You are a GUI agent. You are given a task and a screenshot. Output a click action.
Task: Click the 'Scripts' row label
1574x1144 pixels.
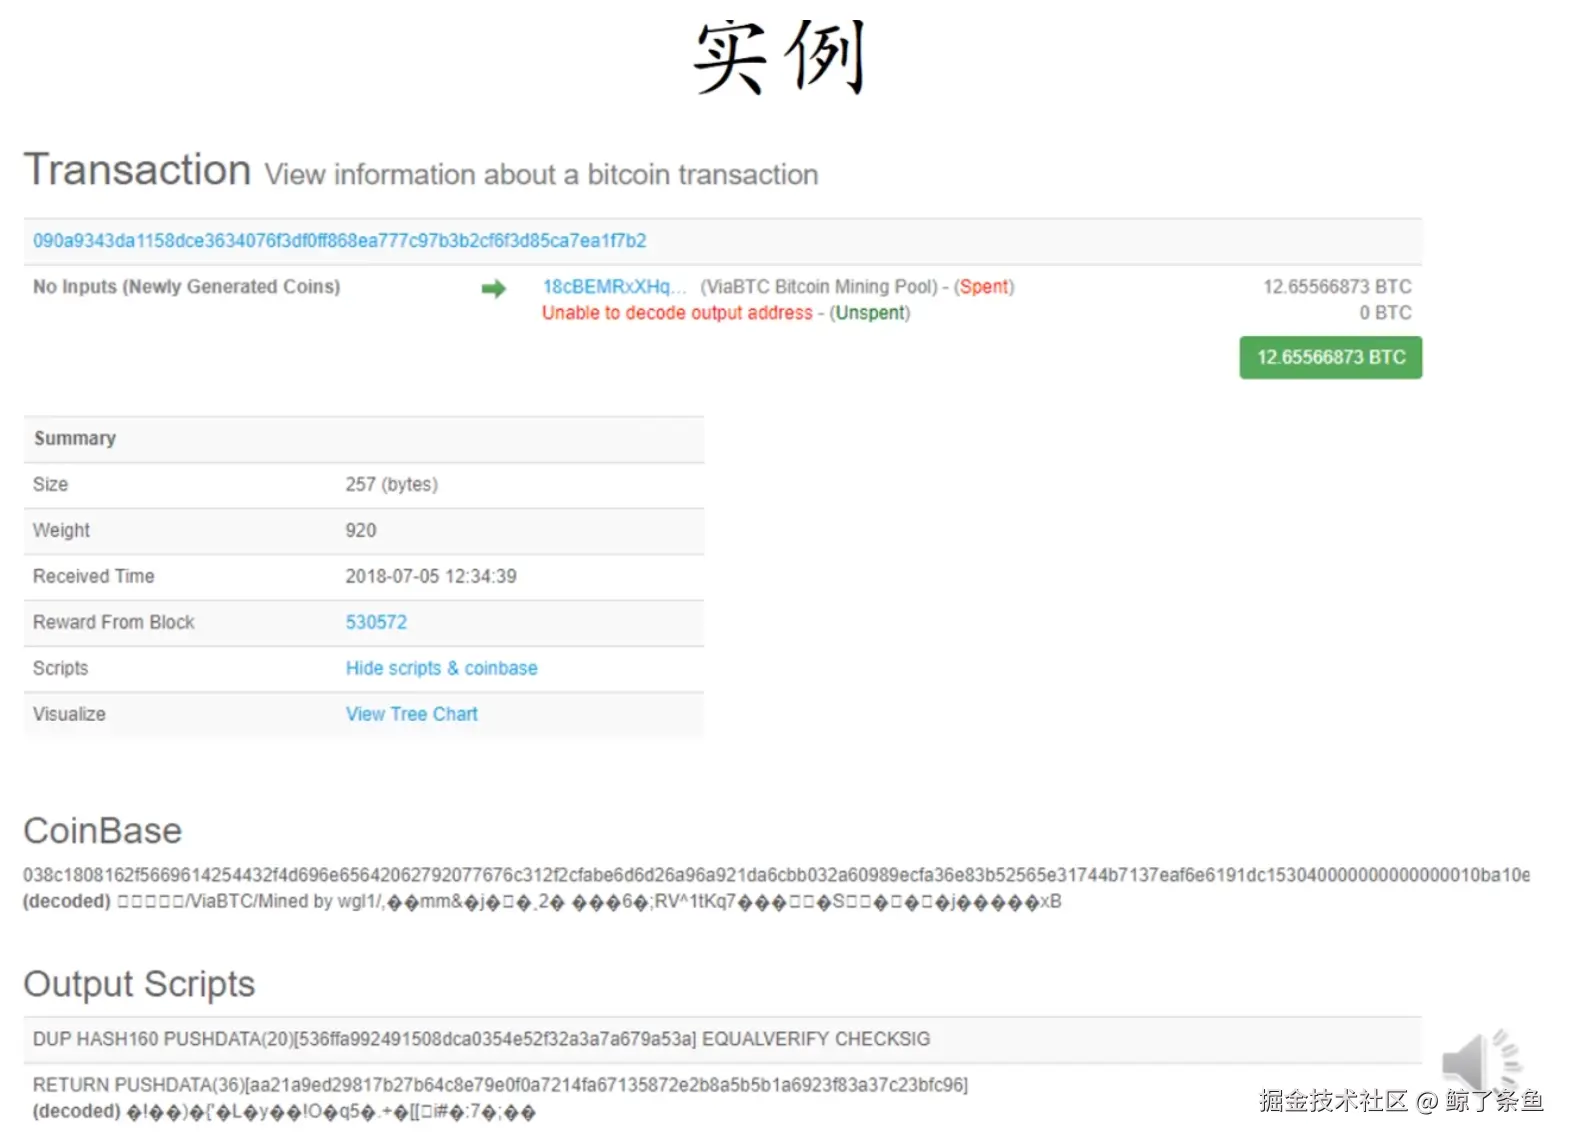tap(60, 668)
